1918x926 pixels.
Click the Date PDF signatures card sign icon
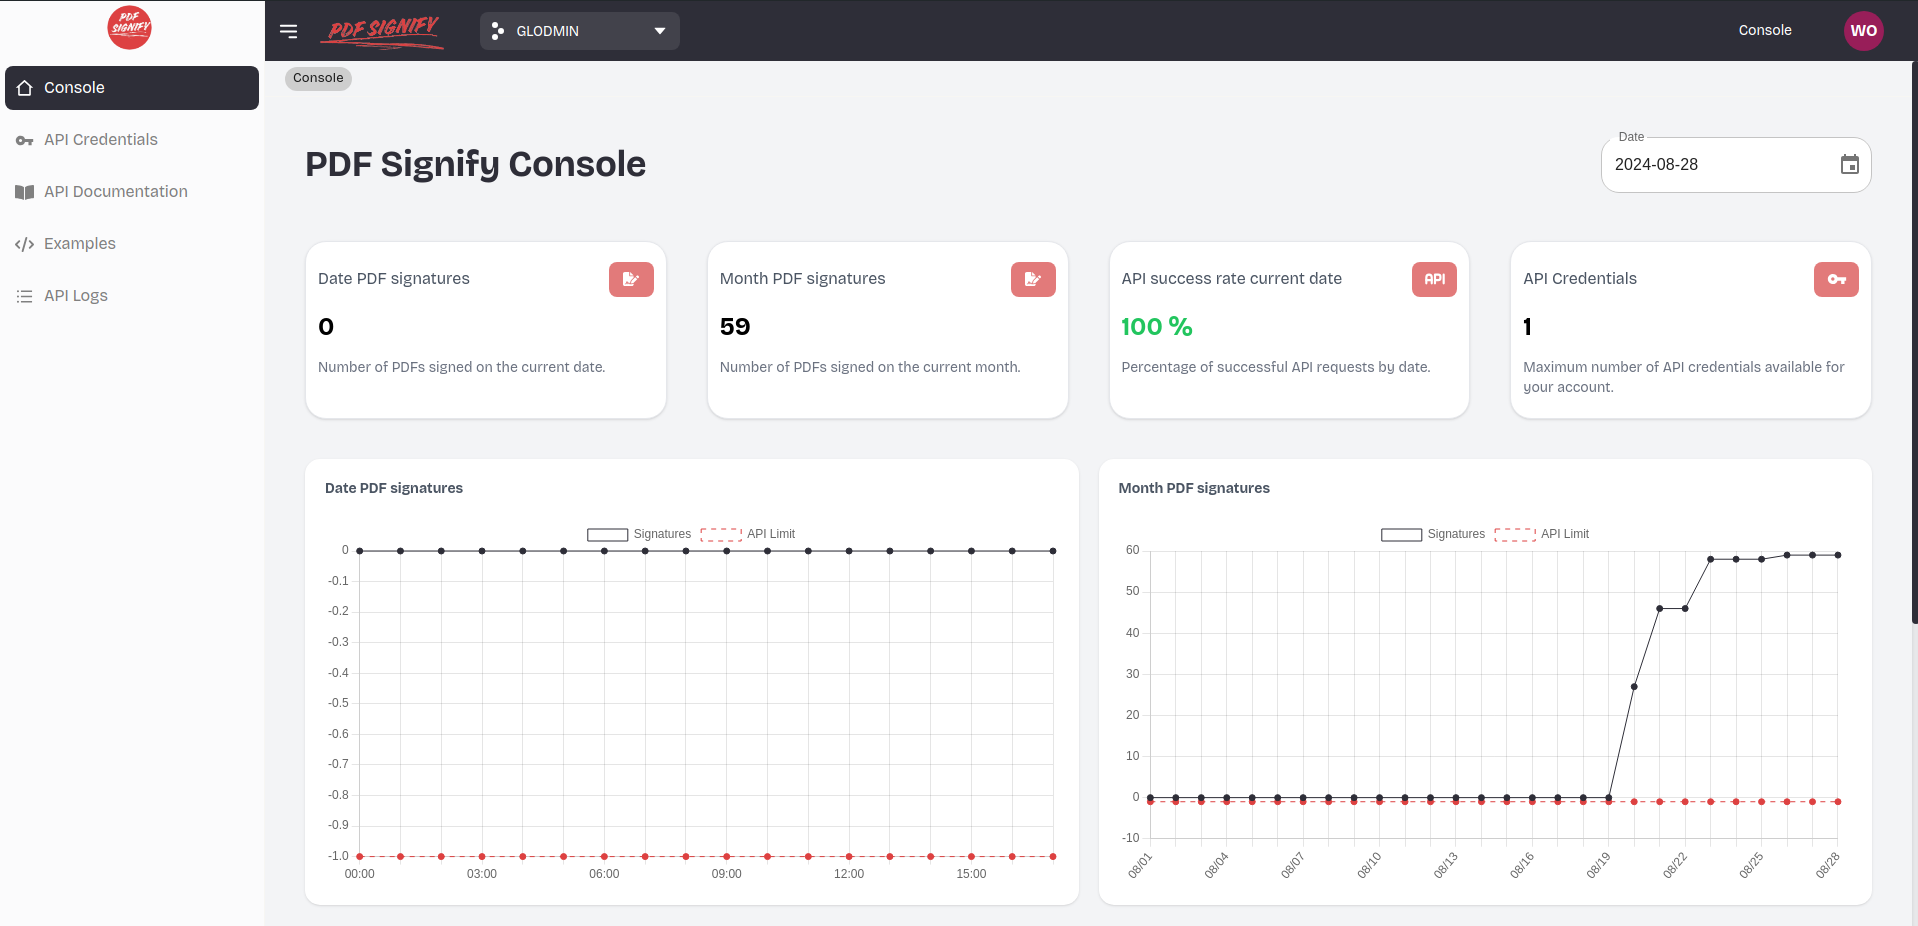[631, 279]
